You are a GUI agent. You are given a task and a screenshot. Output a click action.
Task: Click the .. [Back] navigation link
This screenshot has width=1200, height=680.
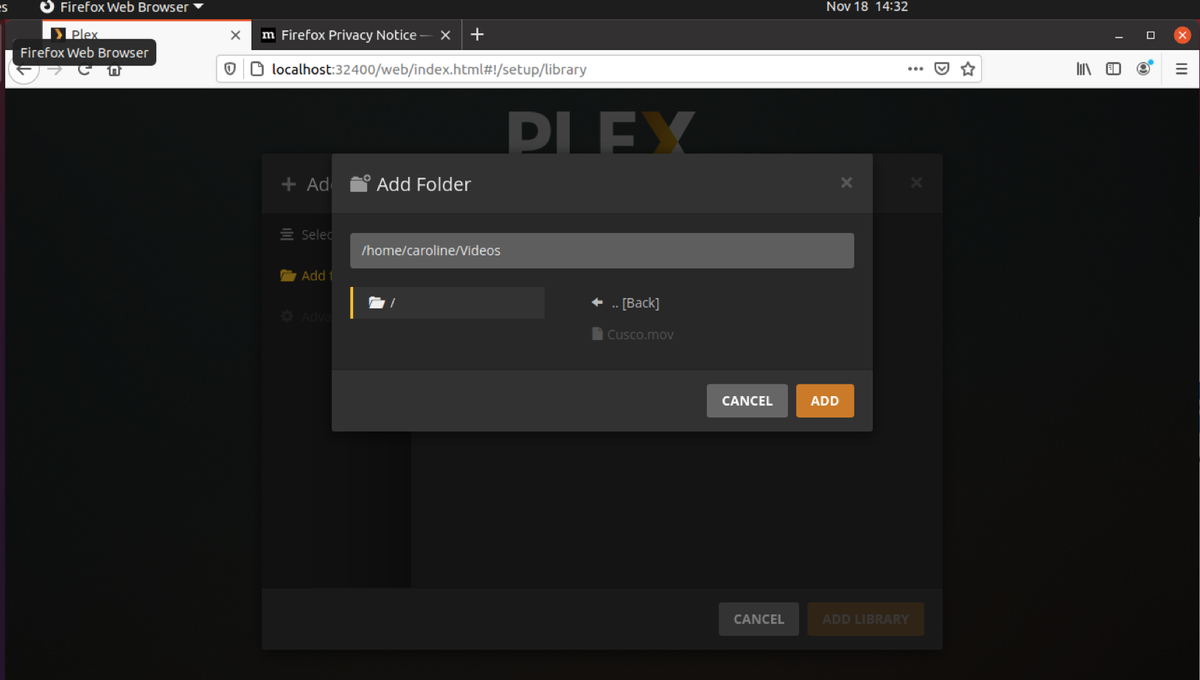click(625, 302)
